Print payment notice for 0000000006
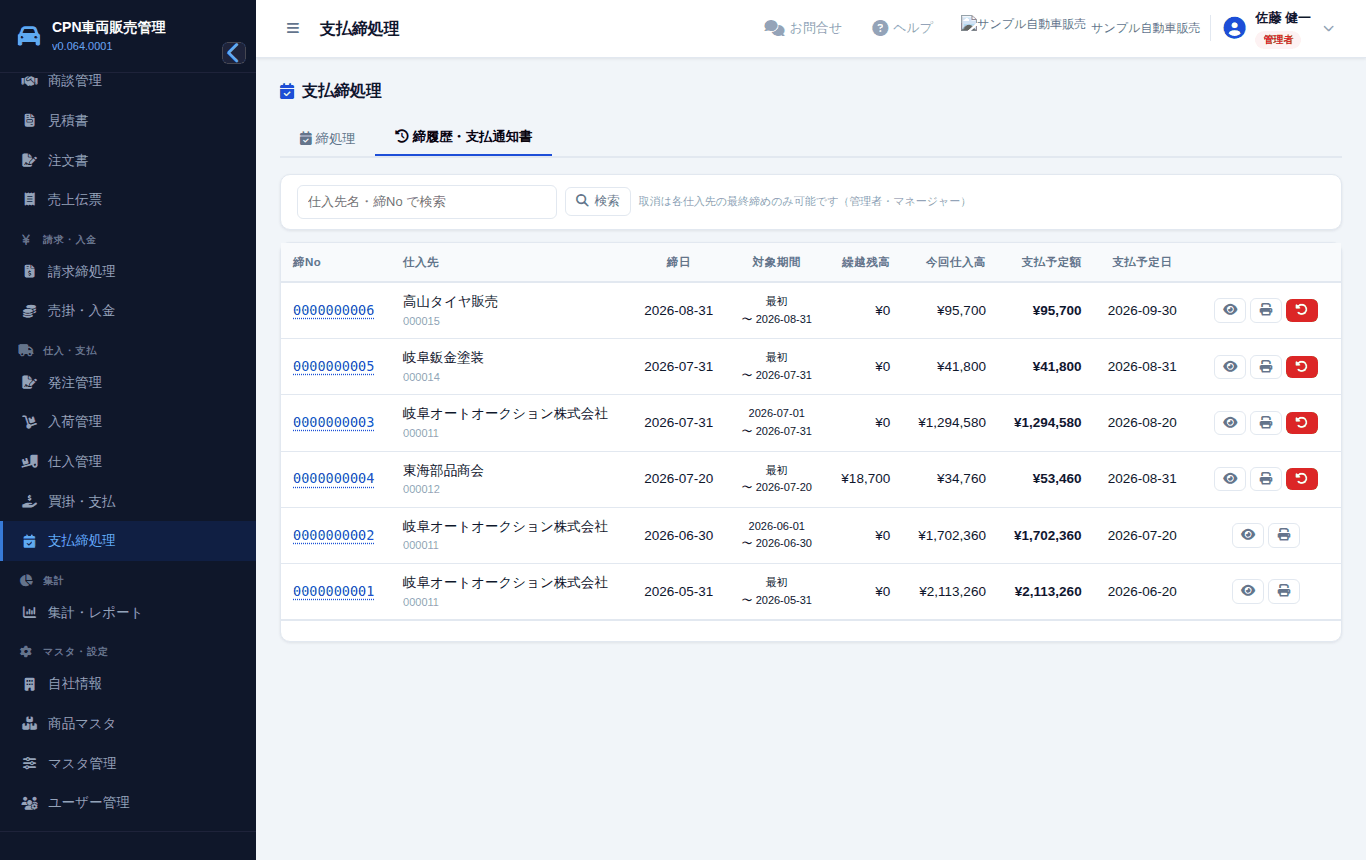 coord(1266,310)
